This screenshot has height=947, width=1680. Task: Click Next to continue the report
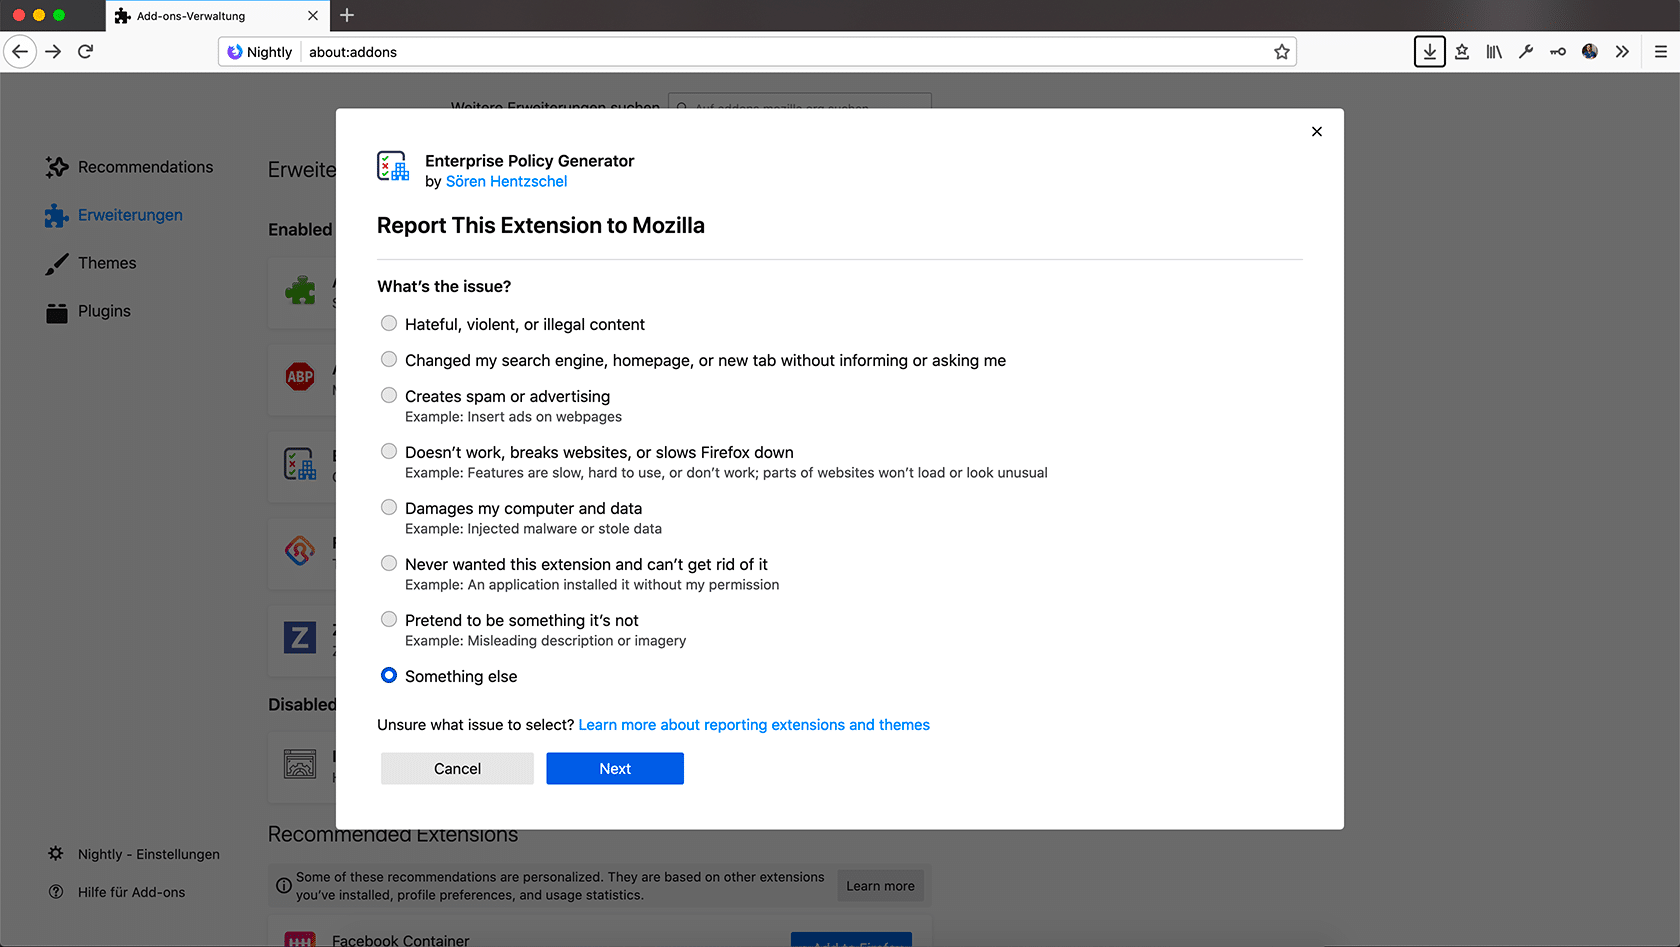point(615,769)
